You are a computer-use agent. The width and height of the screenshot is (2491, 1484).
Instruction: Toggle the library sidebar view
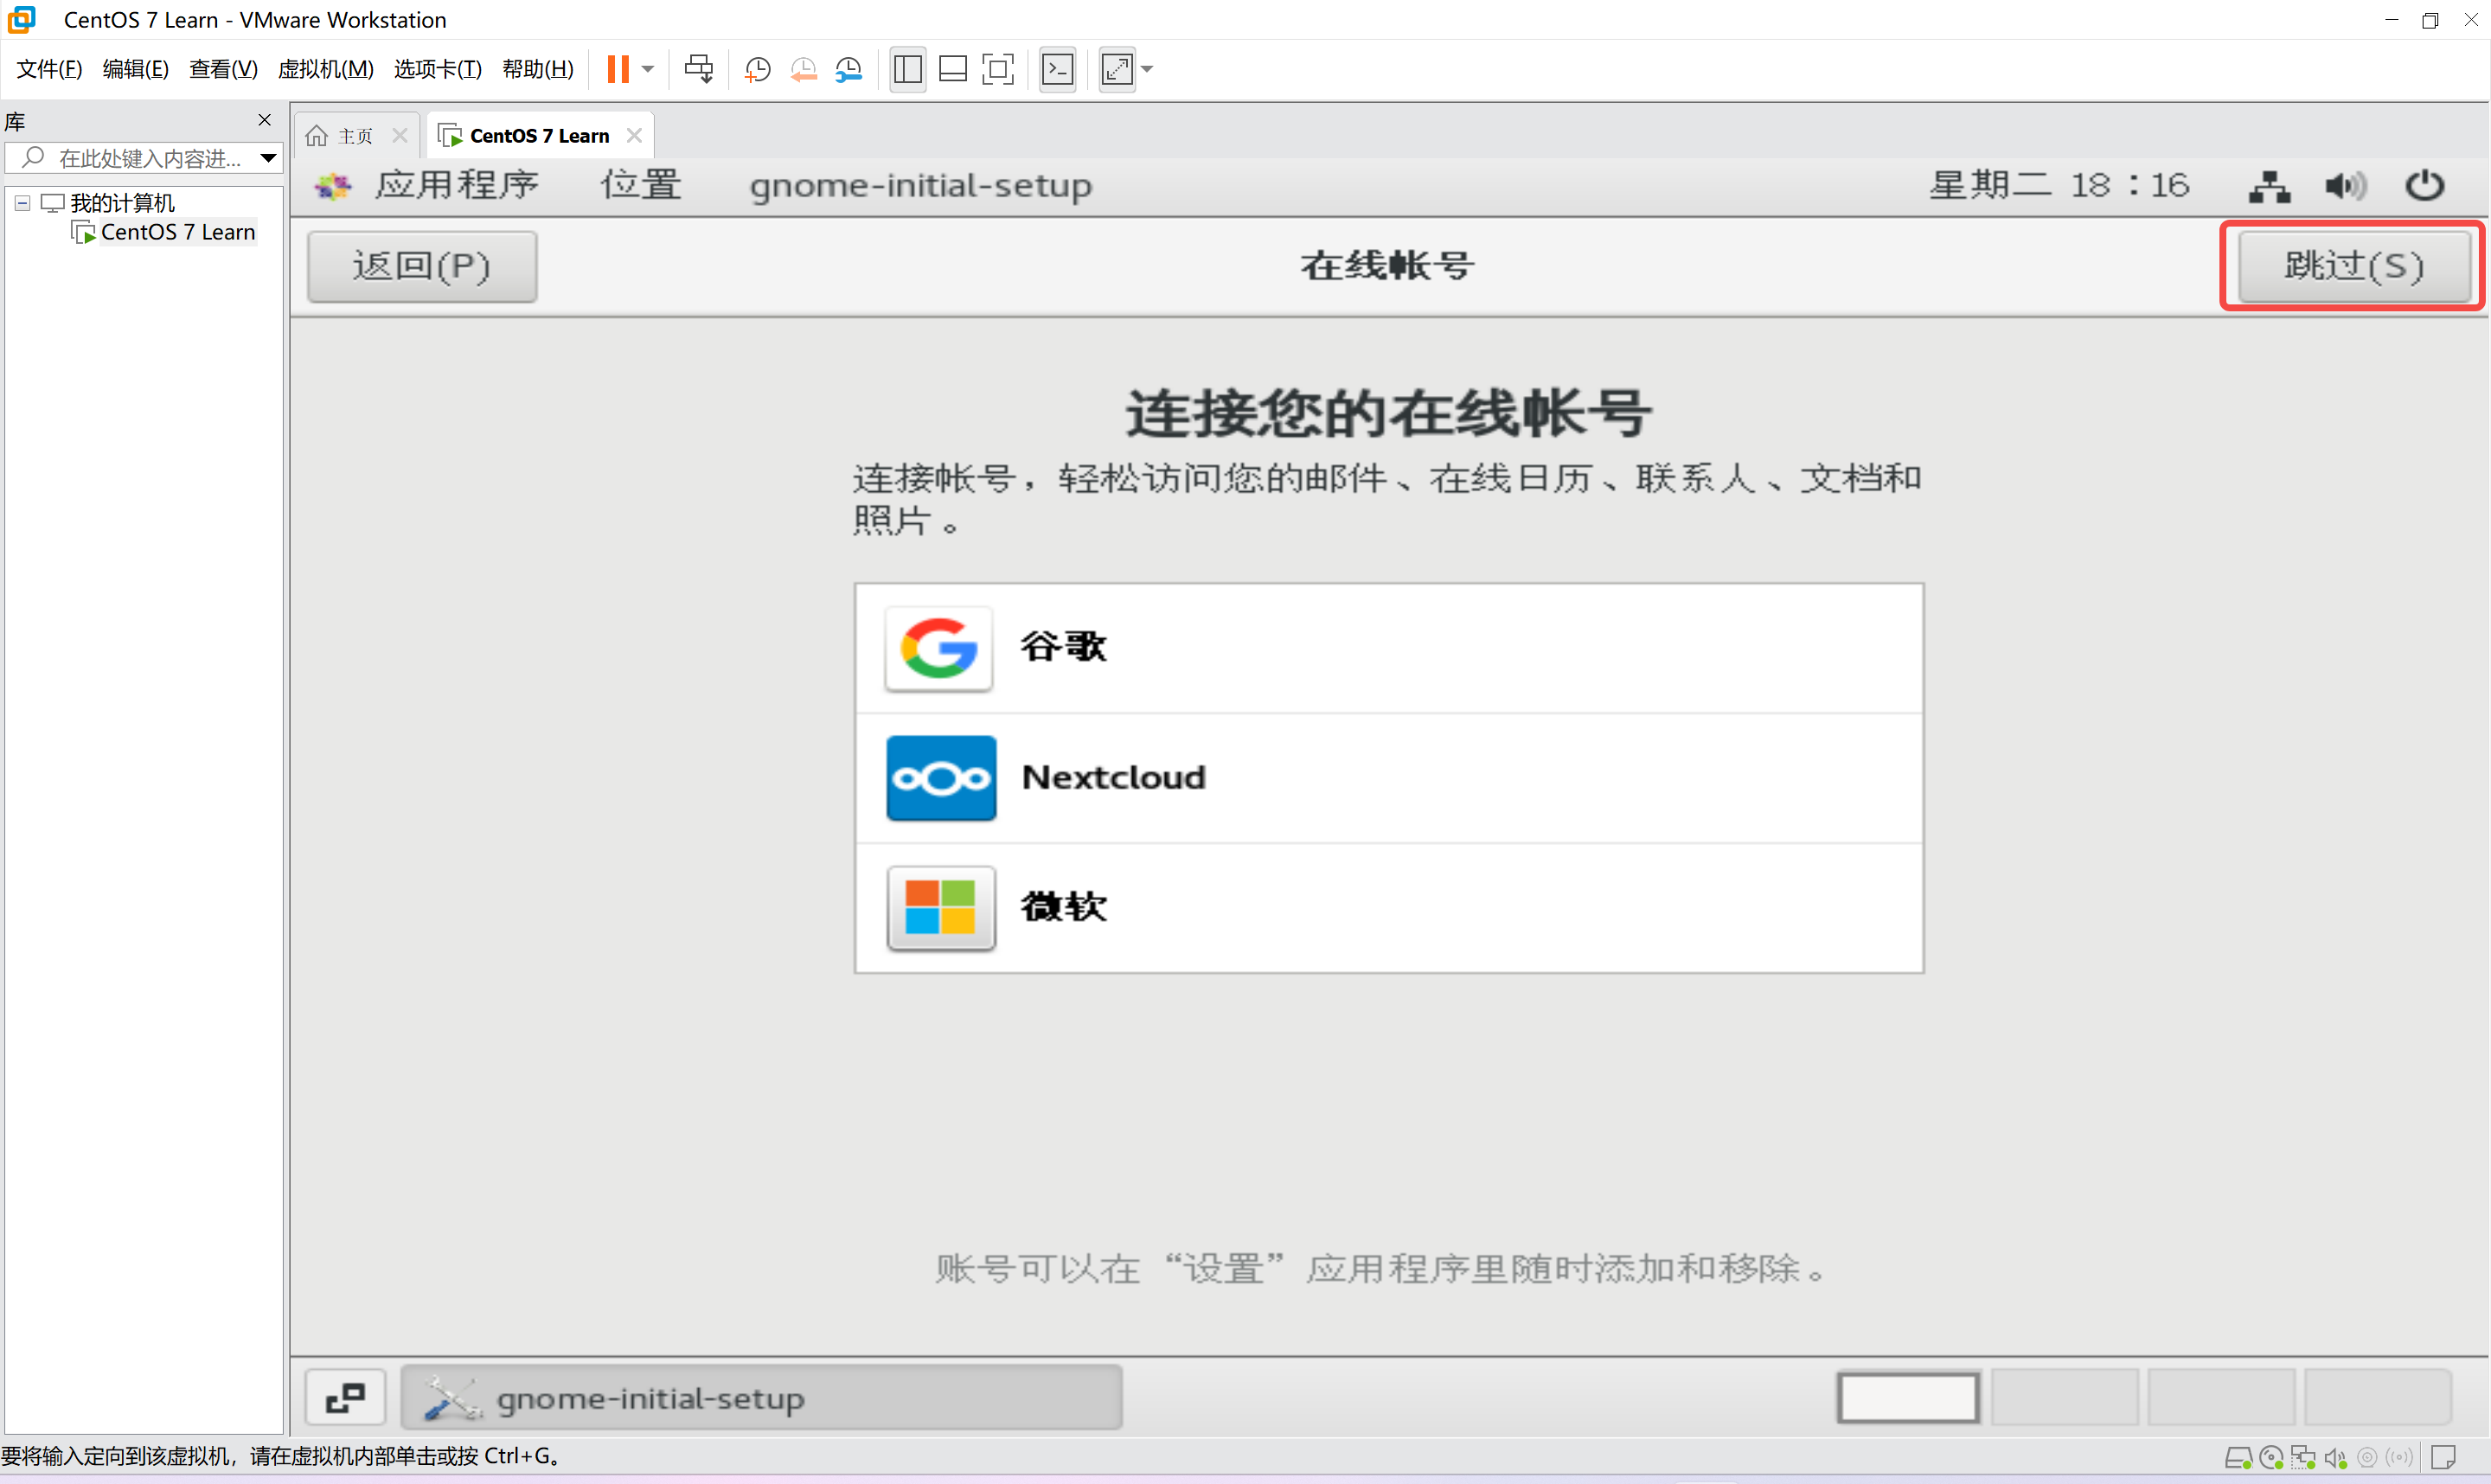pyautogui.click(x=907, y=69)
